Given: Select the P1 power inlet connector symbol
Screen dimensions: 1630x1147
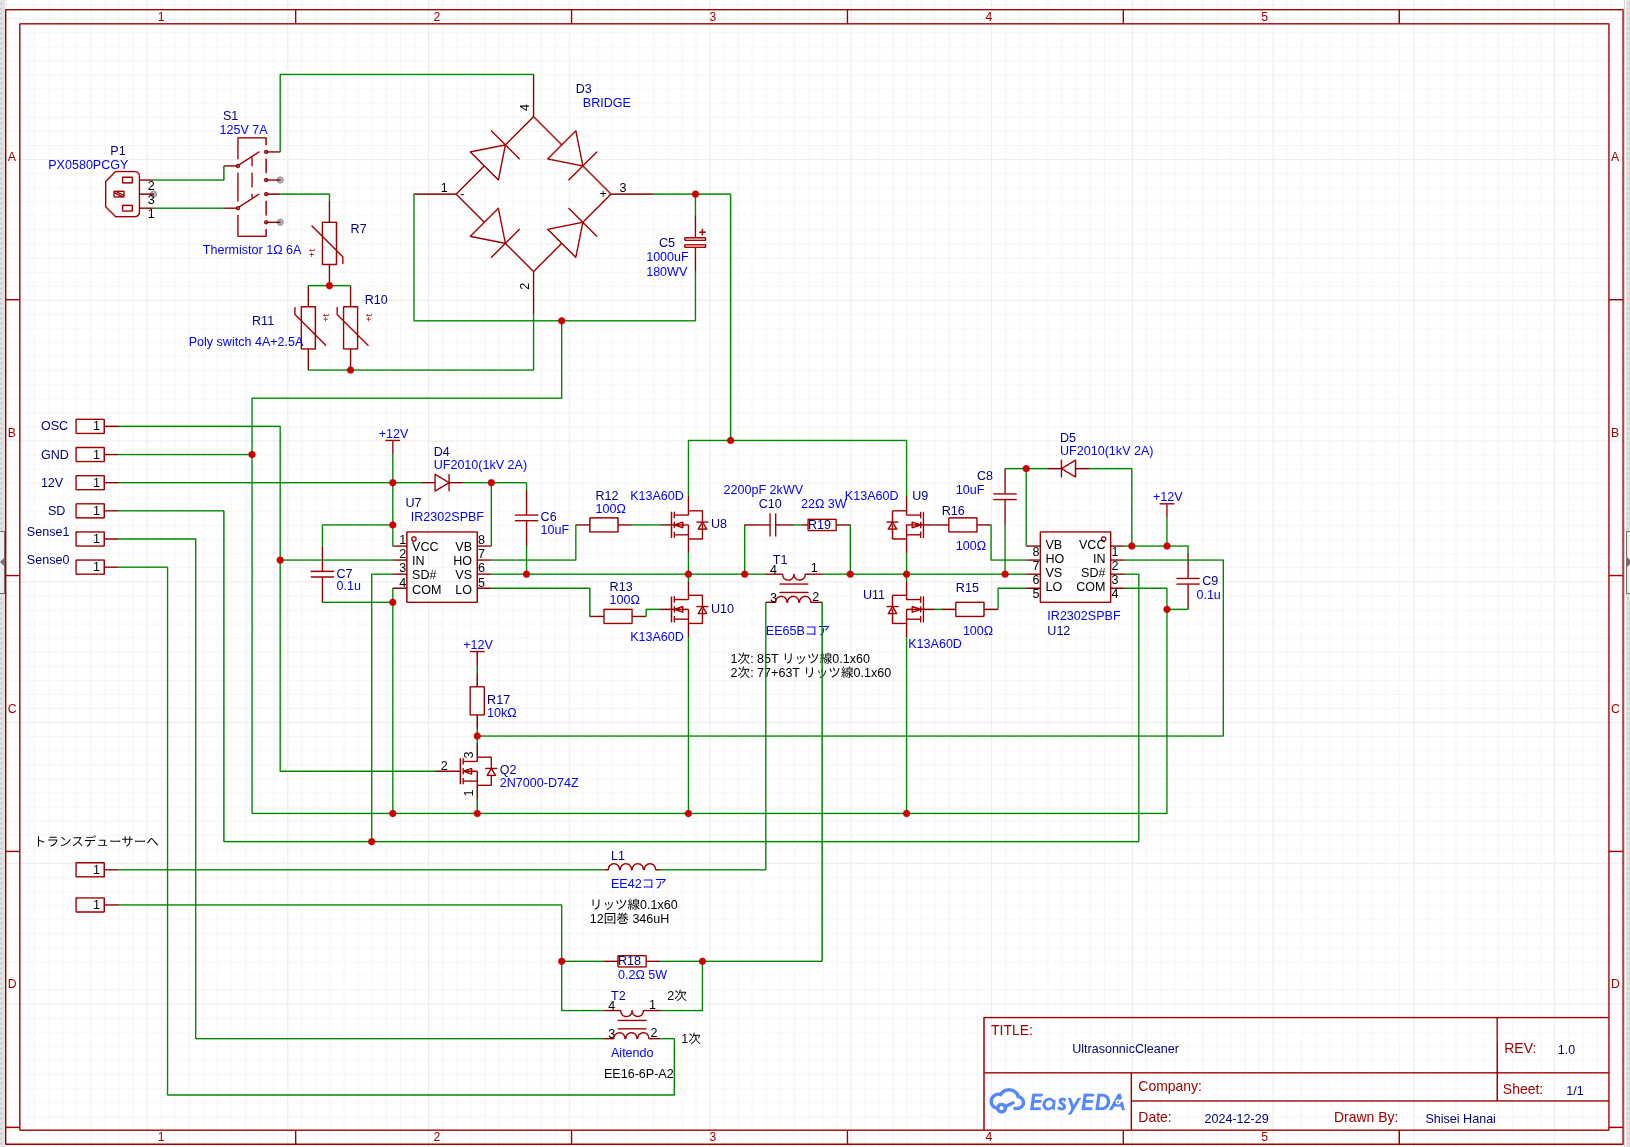Looking at the screenshot, I should point(122,194).
